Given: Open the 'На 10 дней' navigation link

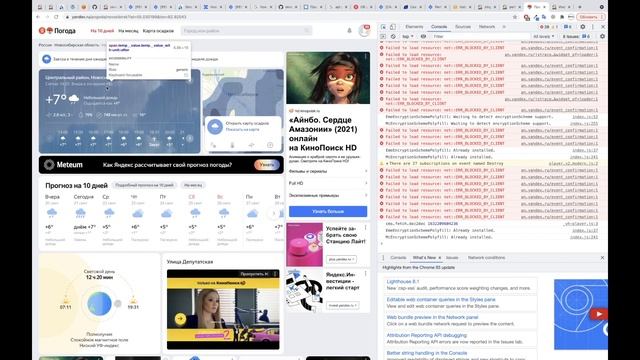Looking at the screenshot, I should point(102,31).
